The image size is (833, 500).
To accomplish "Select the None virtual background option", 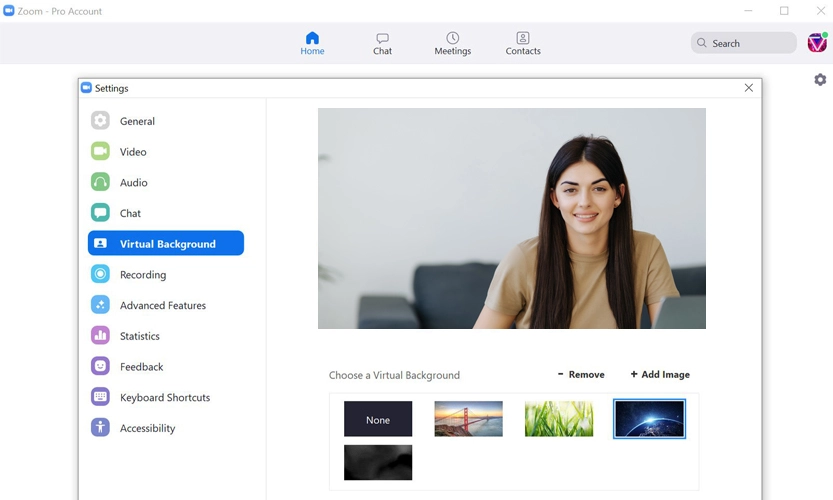I will click(x=378, y=419).
